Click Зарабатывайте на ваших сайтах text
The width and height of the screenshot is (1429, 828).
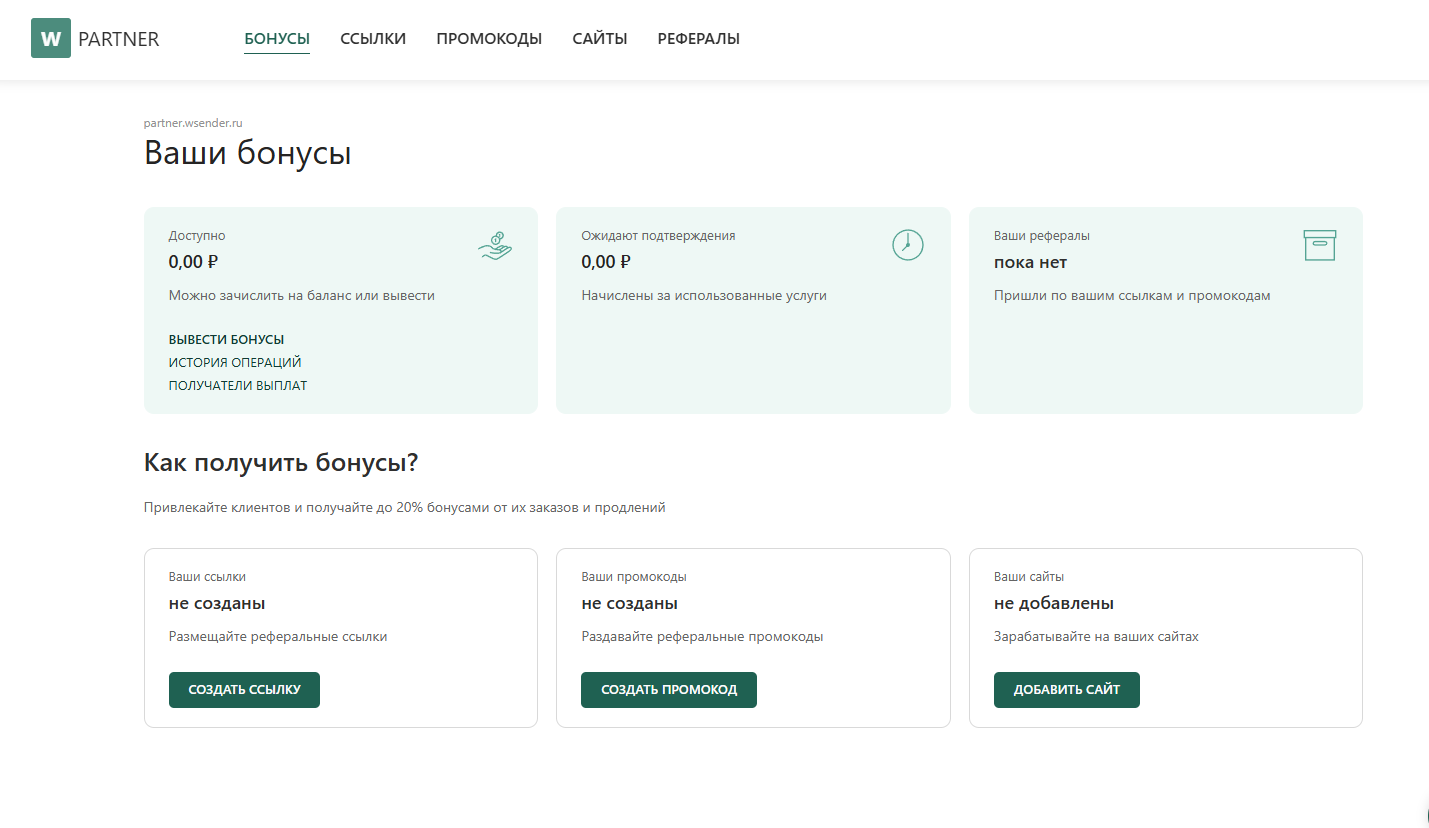click(x=1096, y=637)
